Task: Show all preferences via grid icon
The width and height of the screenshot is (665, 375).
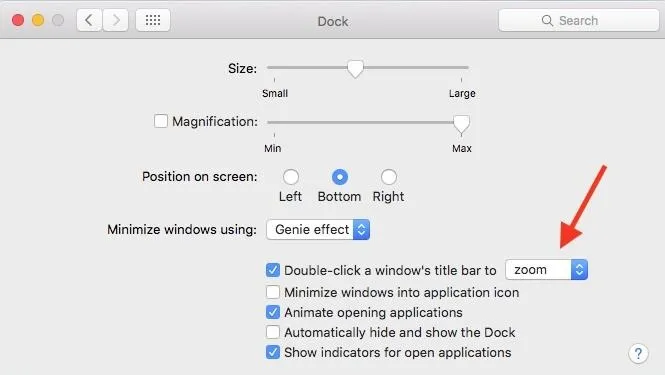Action: coord(153,20)
